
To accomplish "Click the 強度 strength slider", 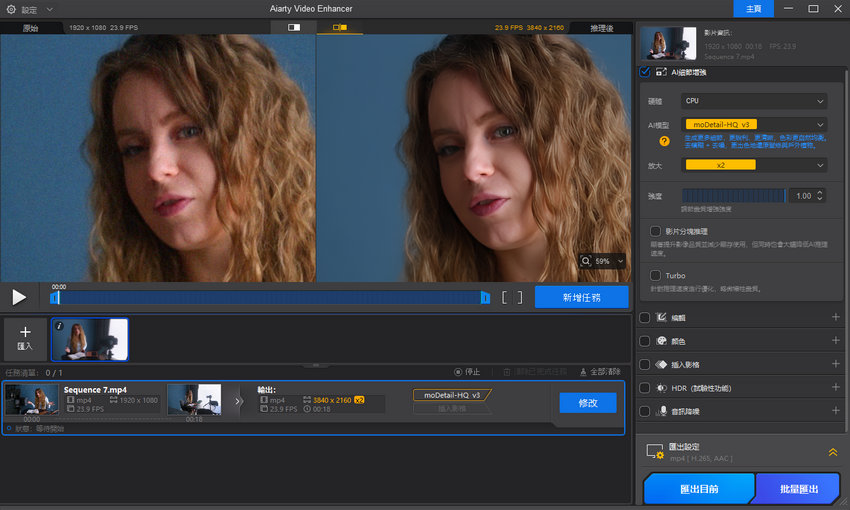I will [733, 196].
